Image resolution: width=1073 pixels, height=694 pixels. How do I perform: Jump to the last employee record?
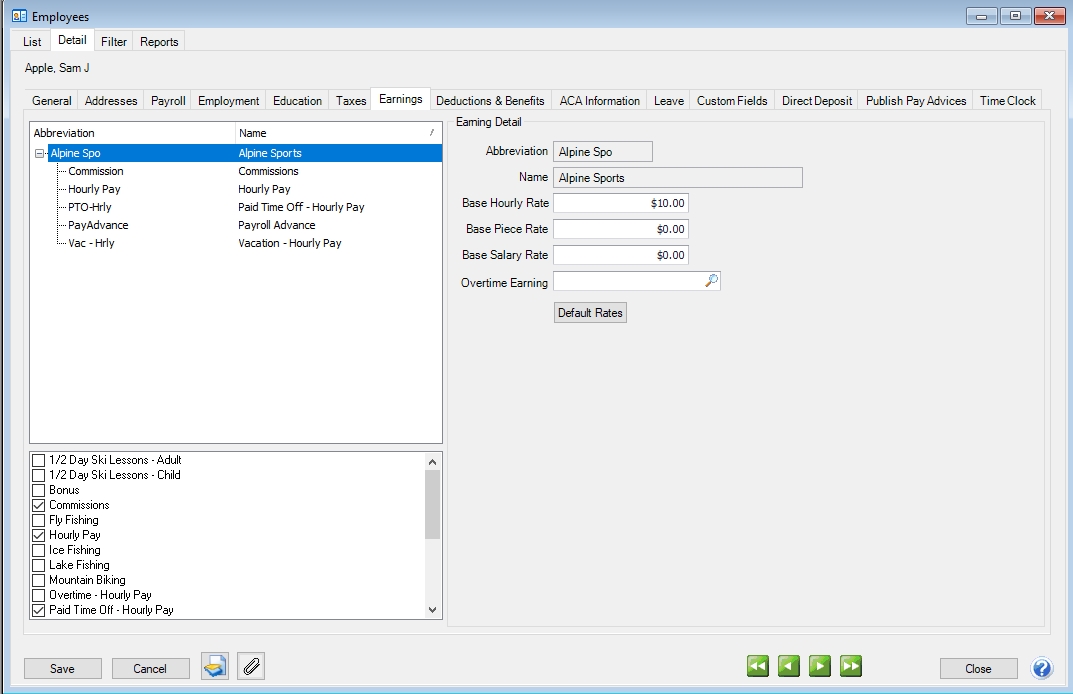pyautogui.click(x=851, y=667)
